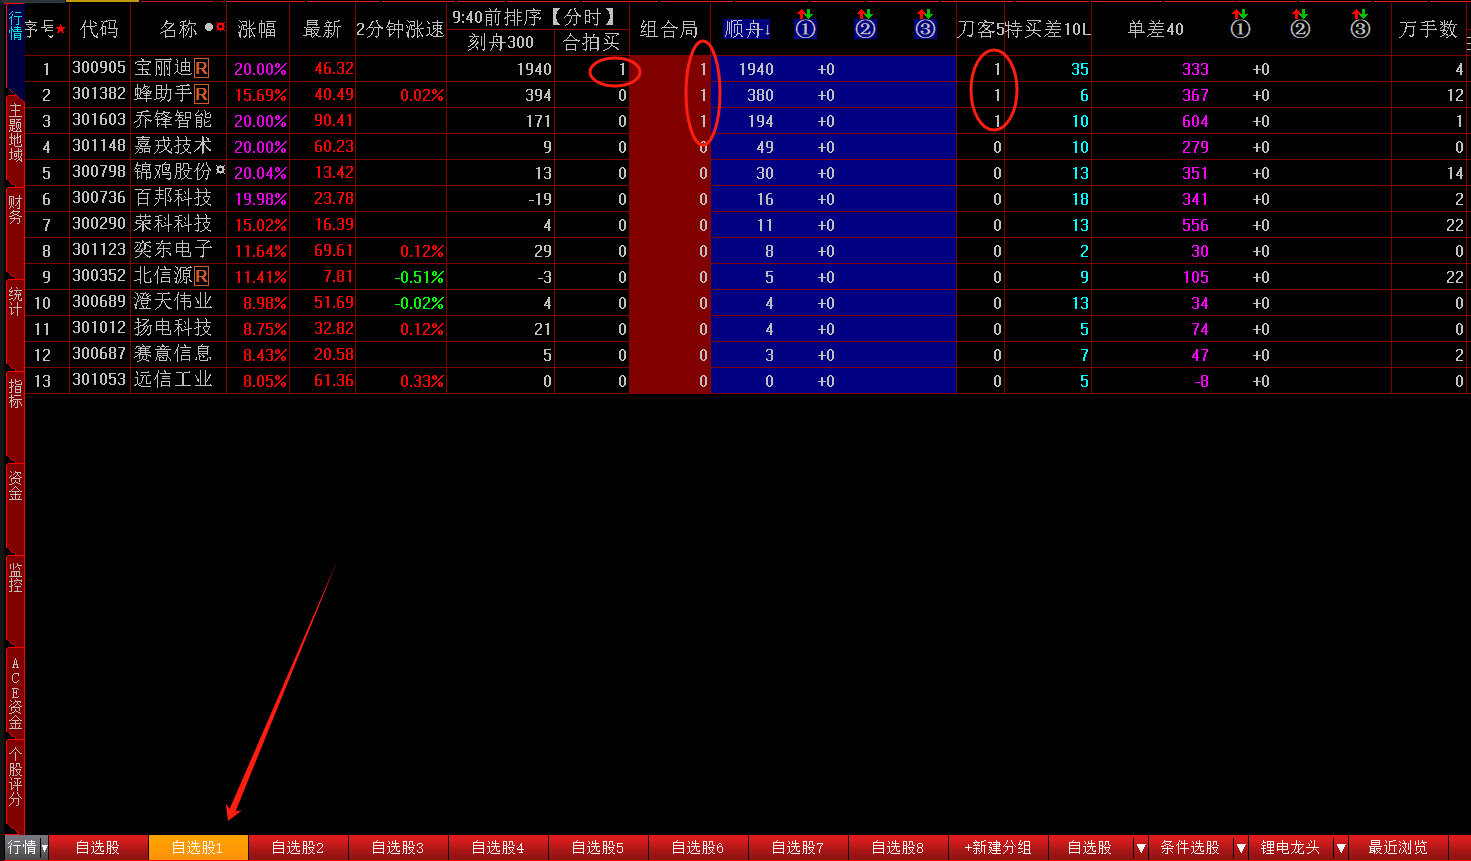The height and width of the screenshot is (861, 1471).
Task: Open dropdown arrow next to 行情 at bottom
Action: [44, 848]
